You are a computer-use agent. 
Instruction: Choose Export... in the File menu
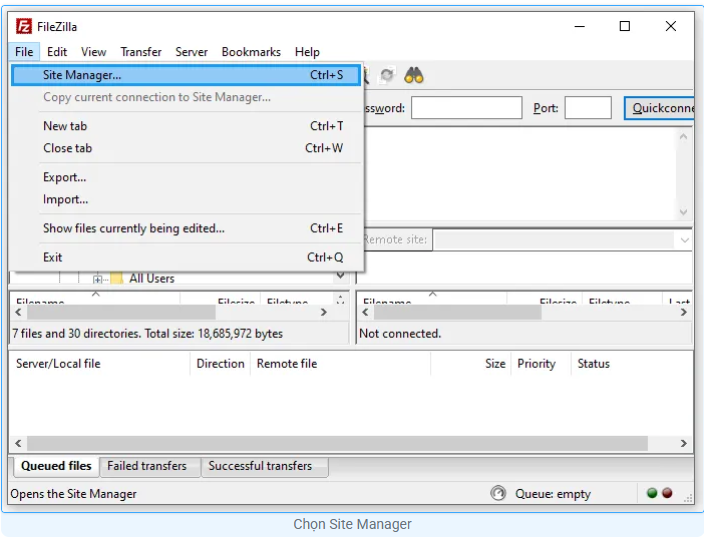(185, 177)
